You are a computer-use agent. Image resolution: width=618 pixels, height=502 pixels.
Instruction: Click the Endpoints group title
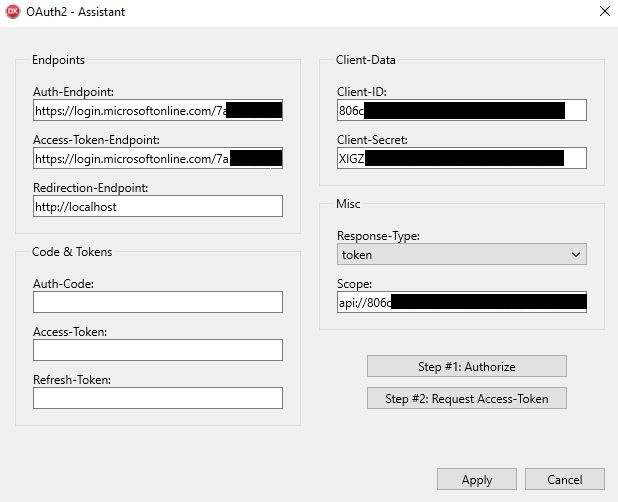click(x=58, y=60)
